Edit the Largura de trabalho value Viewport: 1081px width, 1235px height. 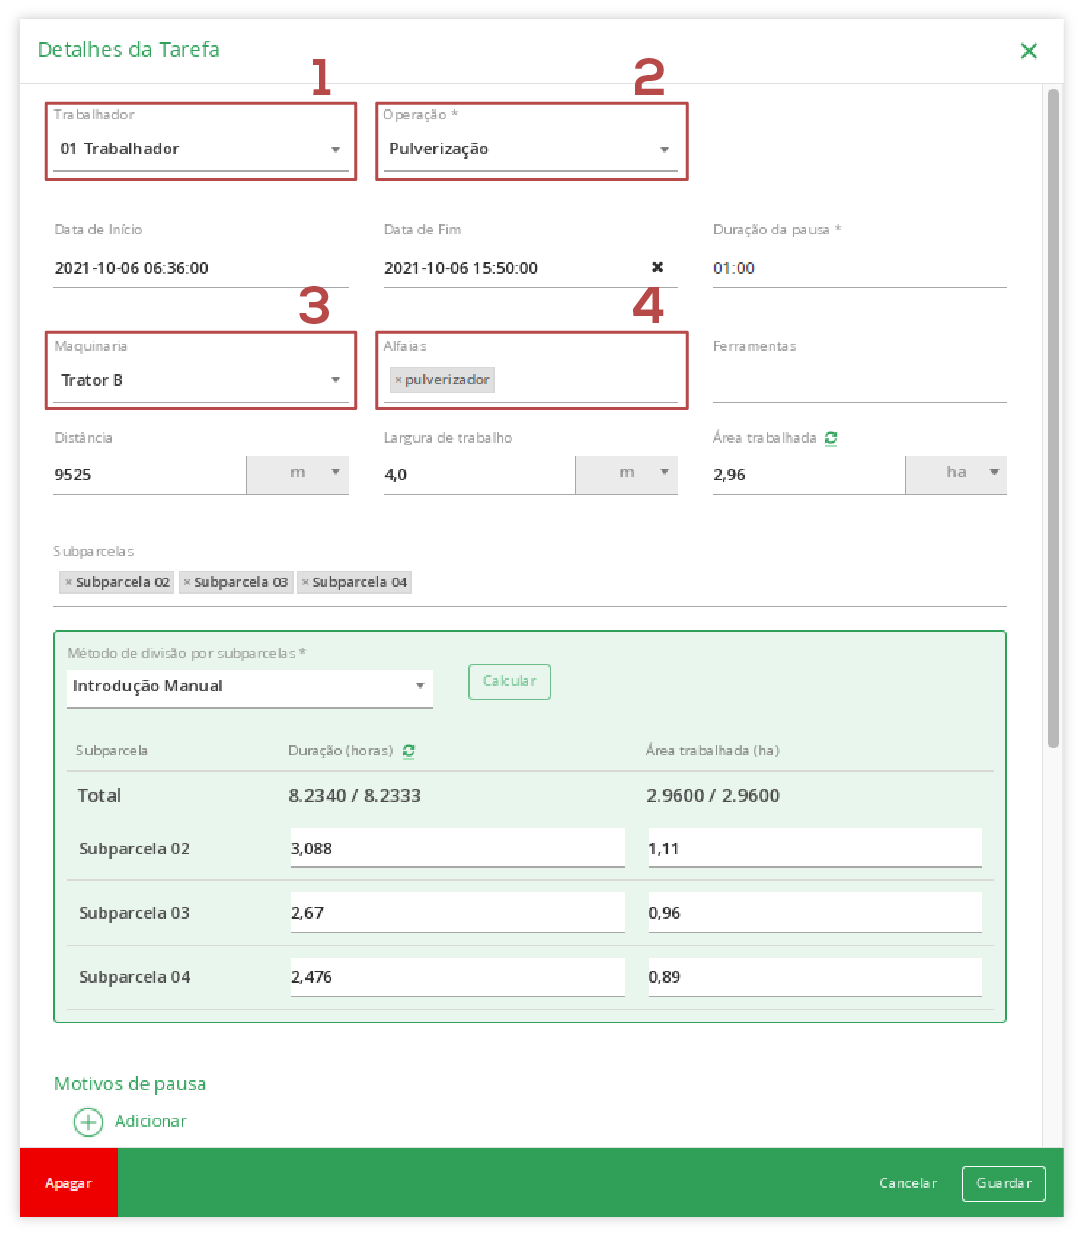[479, 474]
